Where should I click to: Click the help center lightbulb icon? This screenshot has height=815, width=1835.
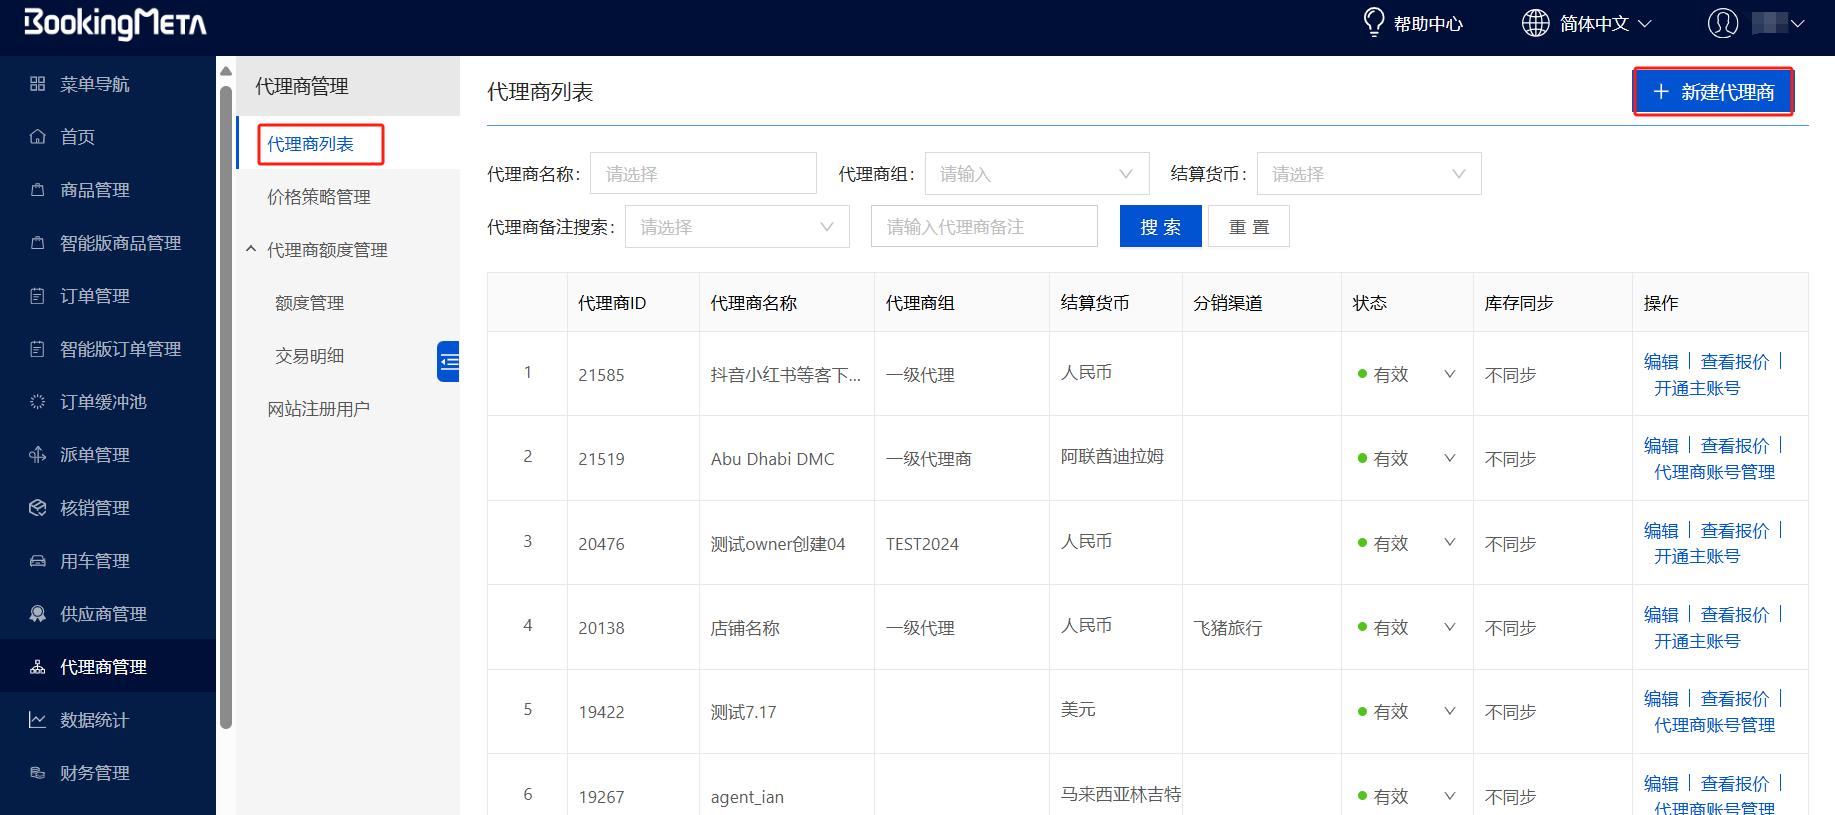(1374, 22)
